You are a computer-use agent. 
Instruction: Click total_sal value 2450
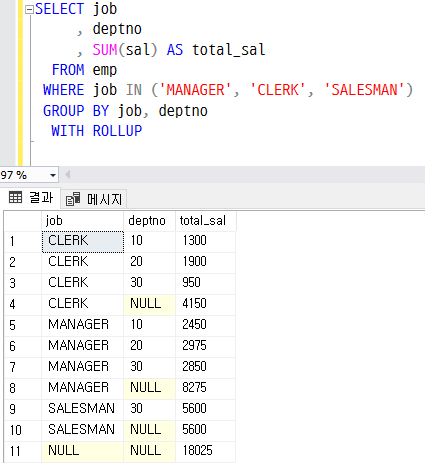click(205, 325)
